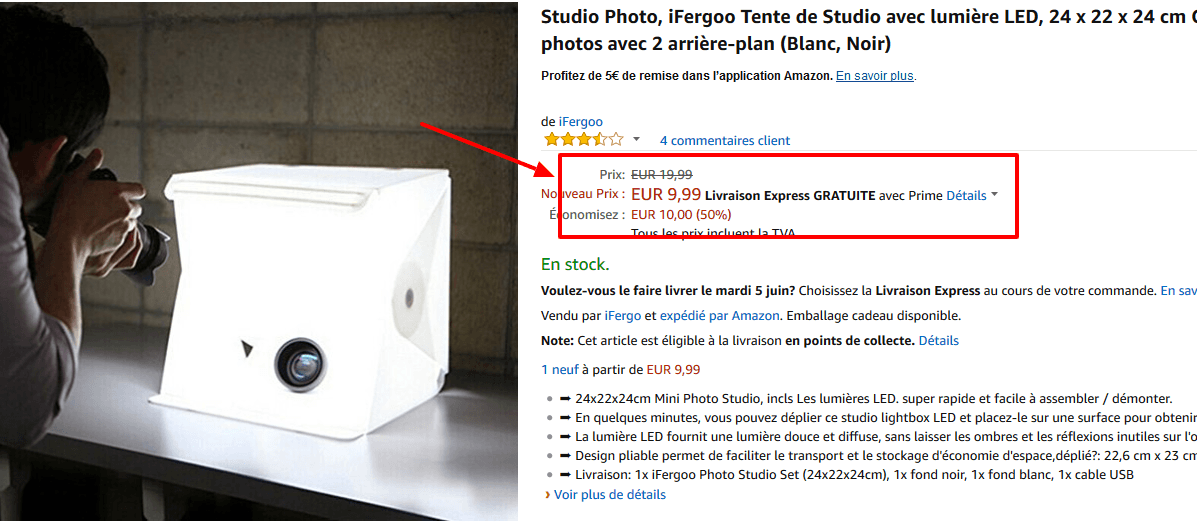Expand the arrow after the Prime Détails link
Image resolution: width=1197 pixels, height=524 pixels.
point(995,195)
